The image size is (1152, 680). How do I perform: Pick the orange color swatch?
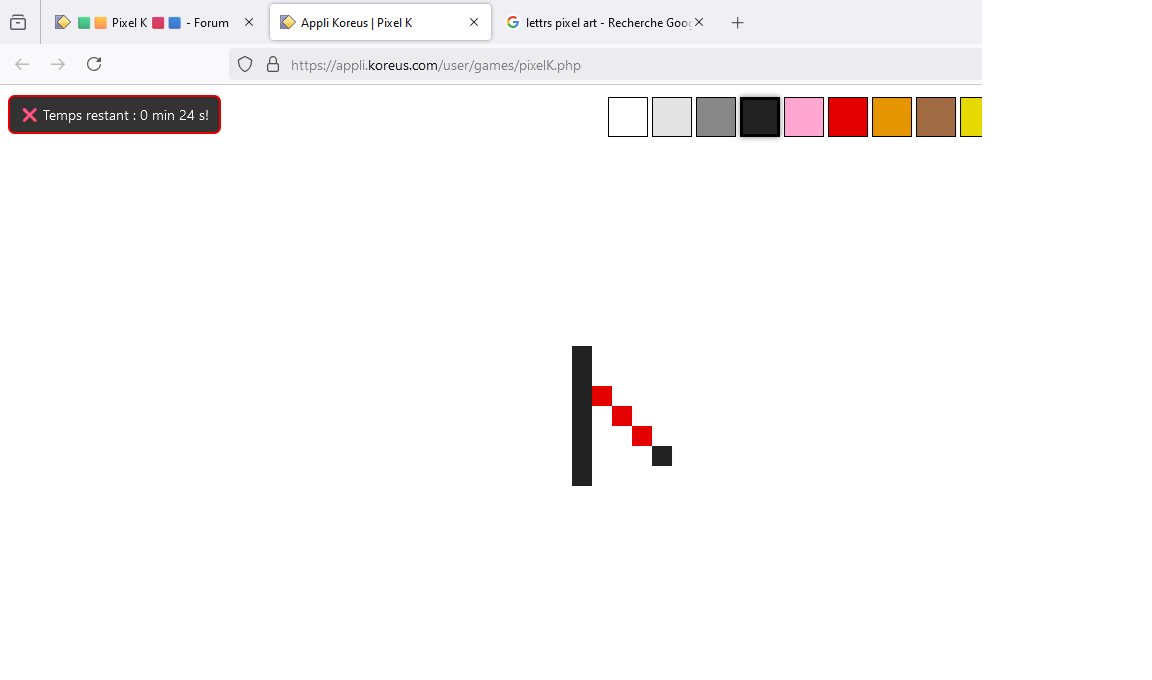click(892, 117)
